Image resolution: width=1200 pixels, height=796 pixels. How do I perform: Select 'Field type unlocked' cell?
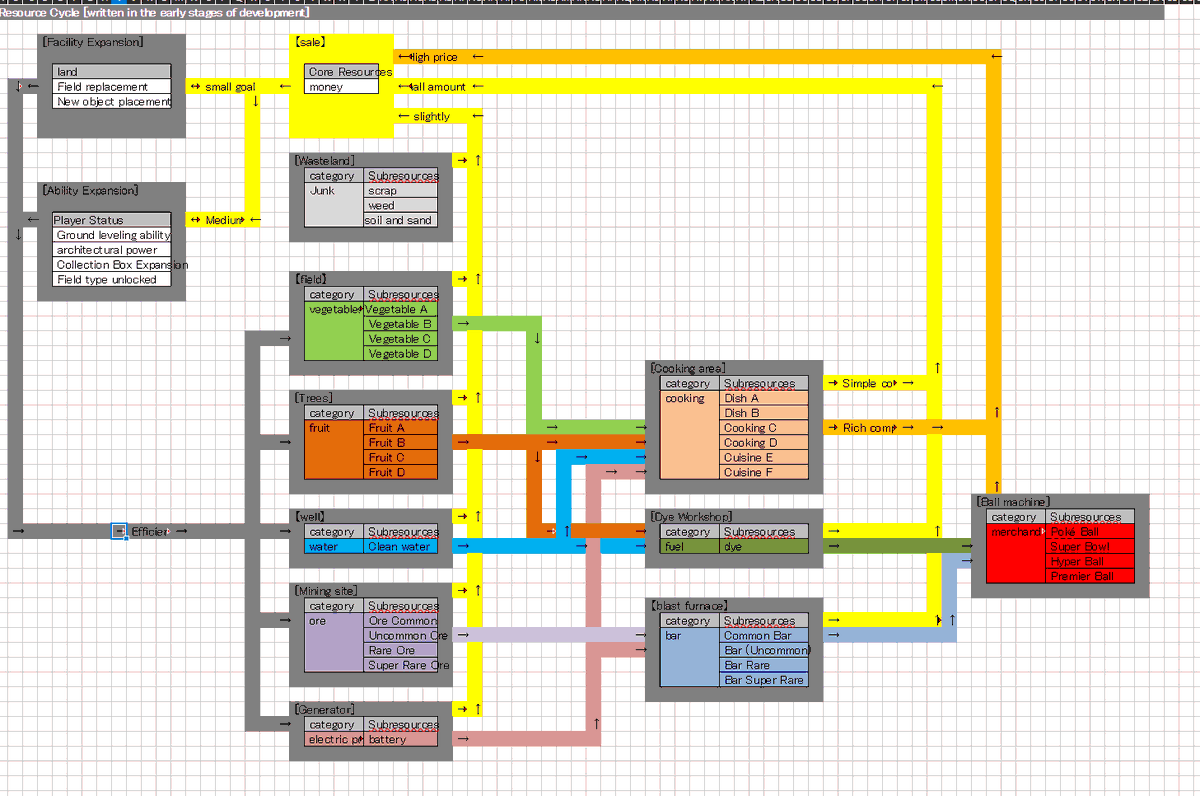(x=112, y=280)
